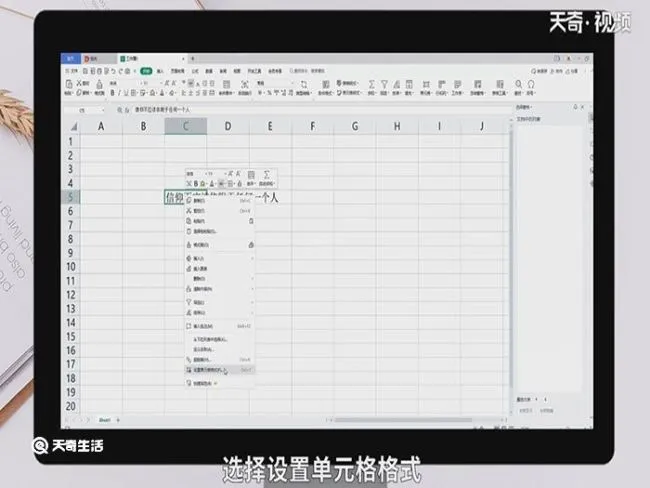
Task: Click the AutoSum sigma icon in the ribbon
Action: 371,84
